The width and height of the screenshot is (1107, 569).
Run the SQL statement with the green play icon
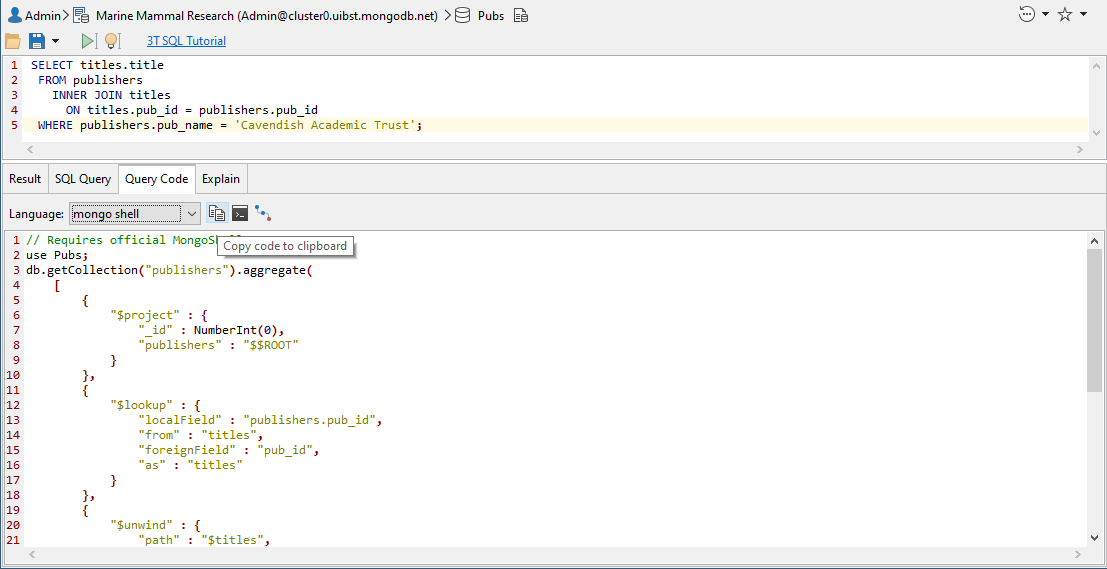pyautogui.click(x=88, y=41)
